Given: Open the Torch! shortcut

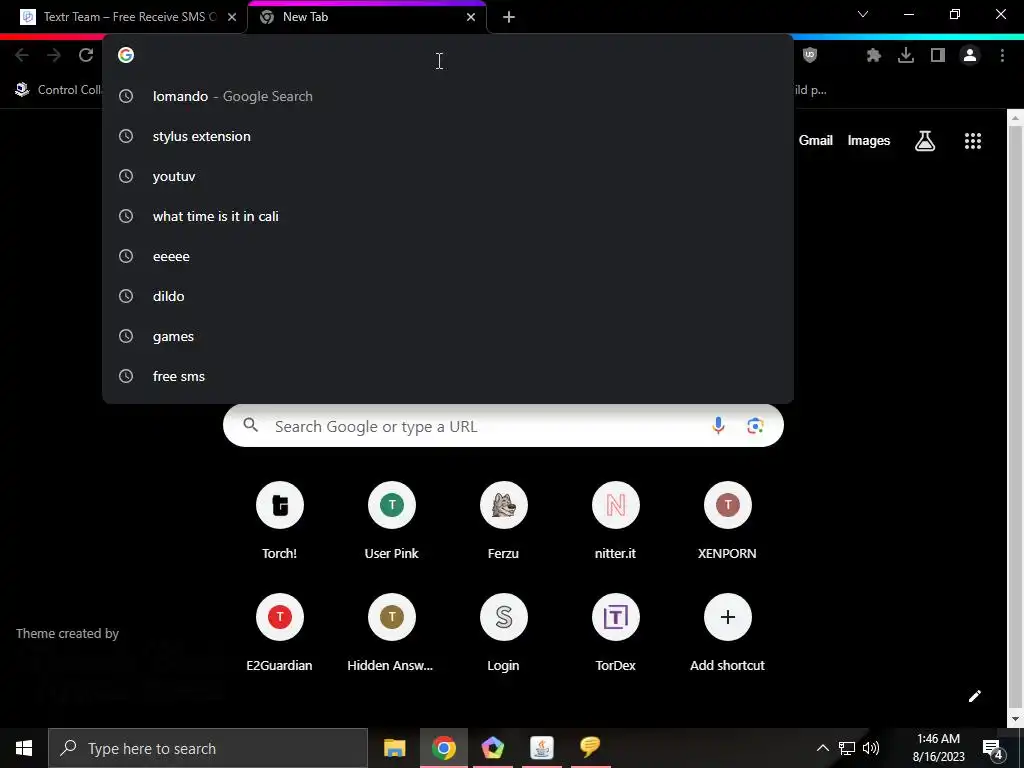Looking at the screenshot, I should pos(280,520).
